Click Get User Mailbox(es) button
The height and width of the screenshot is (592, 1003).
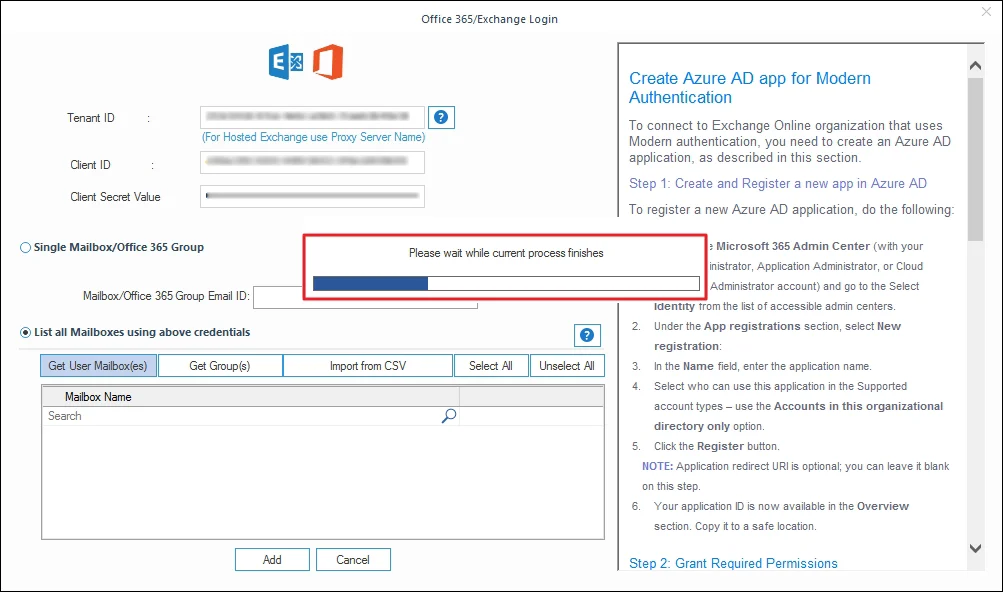pyautogui.click(x=98, y=365)
